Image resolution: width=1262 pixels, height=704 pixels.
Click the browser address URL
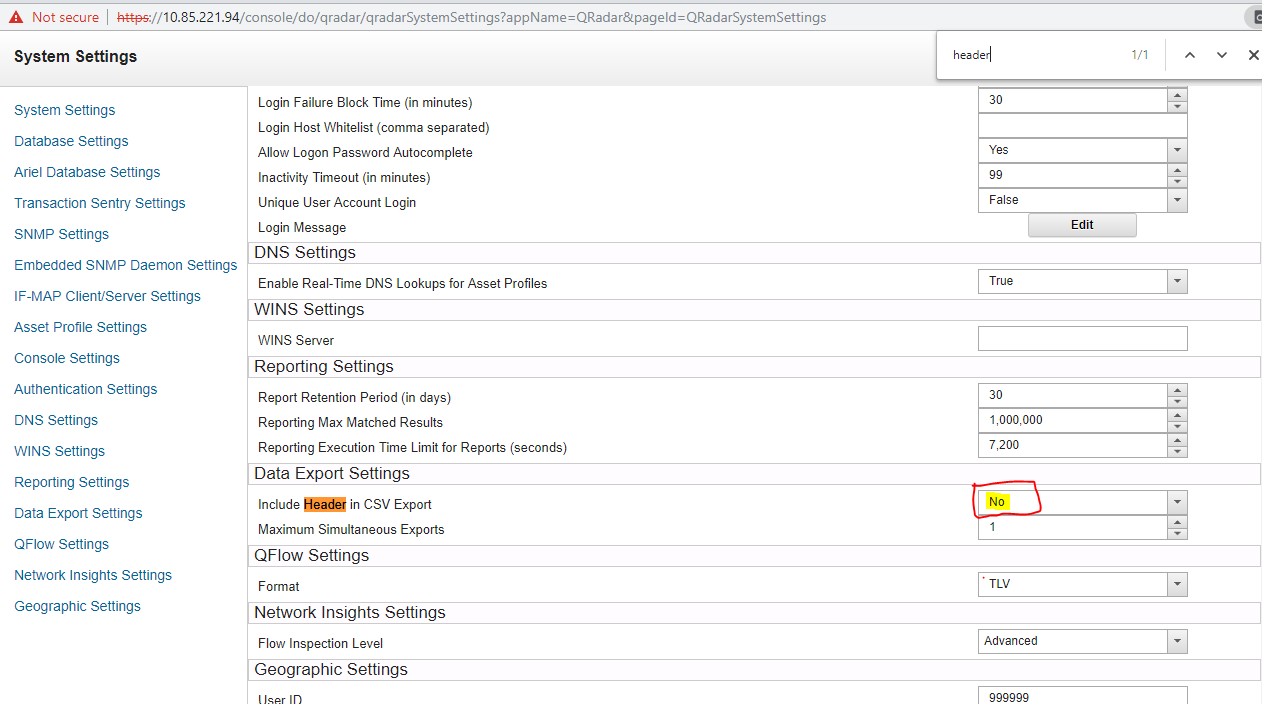(472, 17)
